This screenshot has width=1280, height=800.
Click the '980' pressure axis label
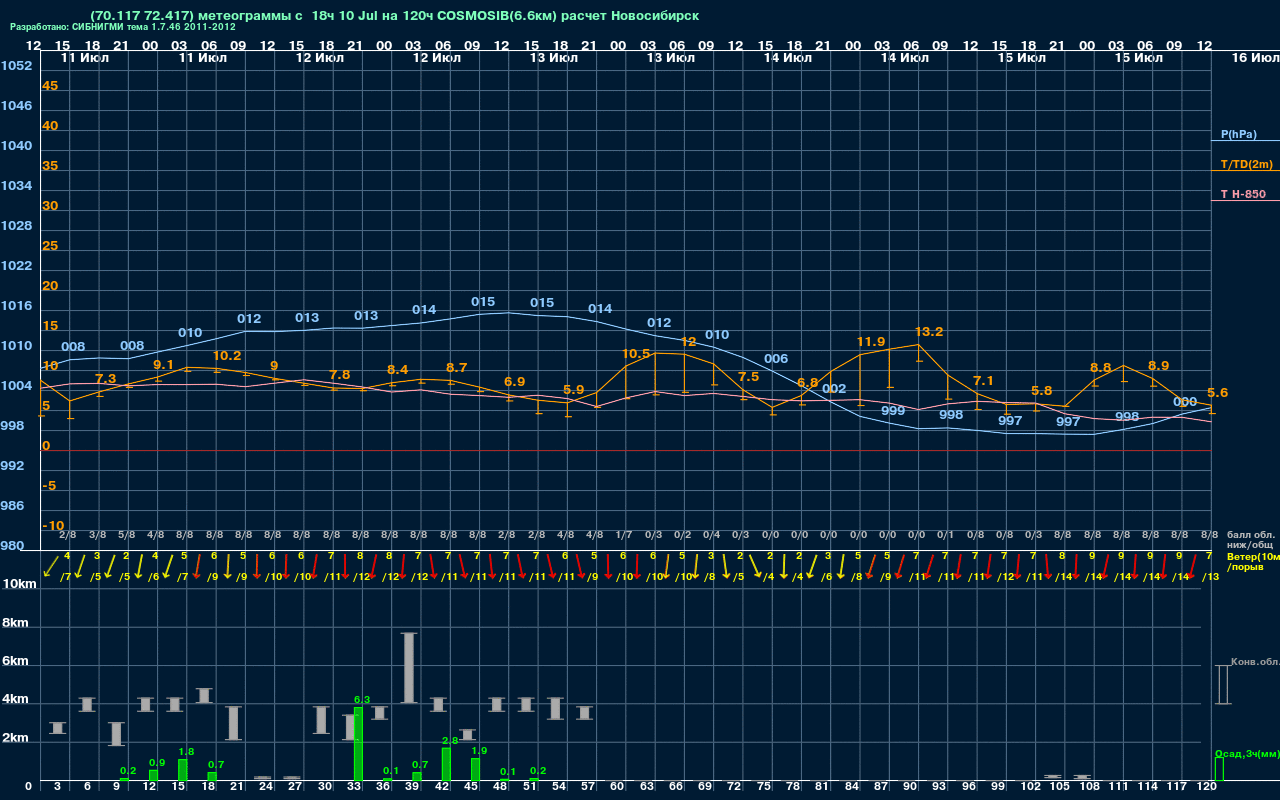12,546
